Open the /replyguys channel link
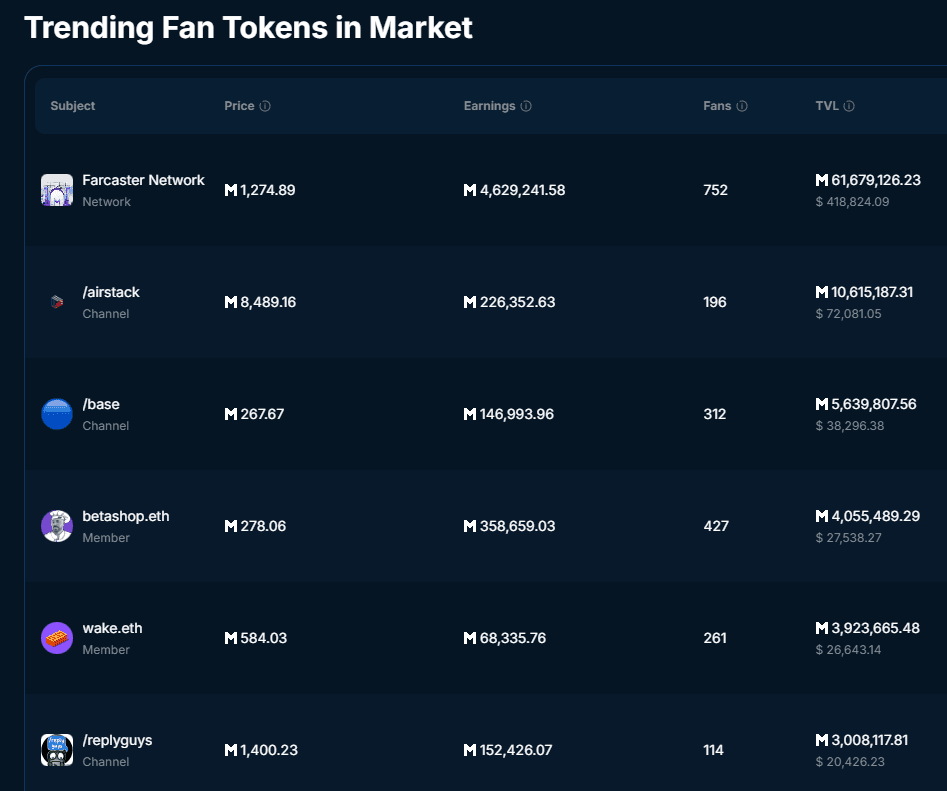 (x=117, y=740)
